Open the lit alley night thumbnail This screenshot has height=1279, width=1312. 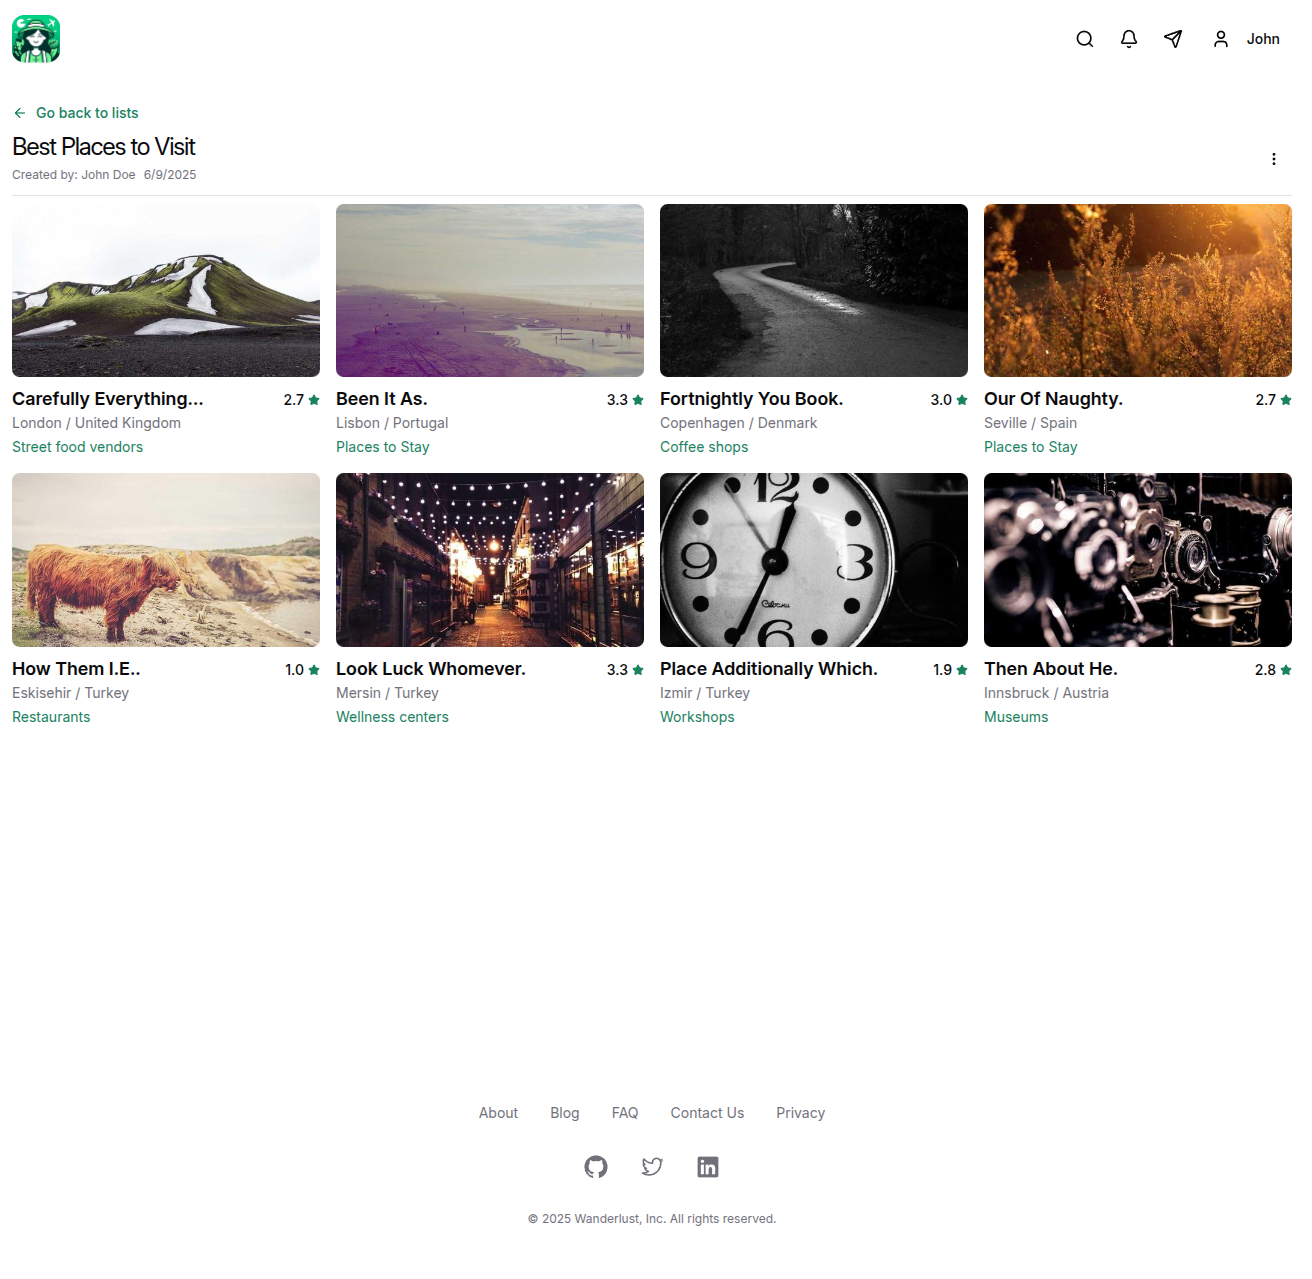[x=490, y=560]
